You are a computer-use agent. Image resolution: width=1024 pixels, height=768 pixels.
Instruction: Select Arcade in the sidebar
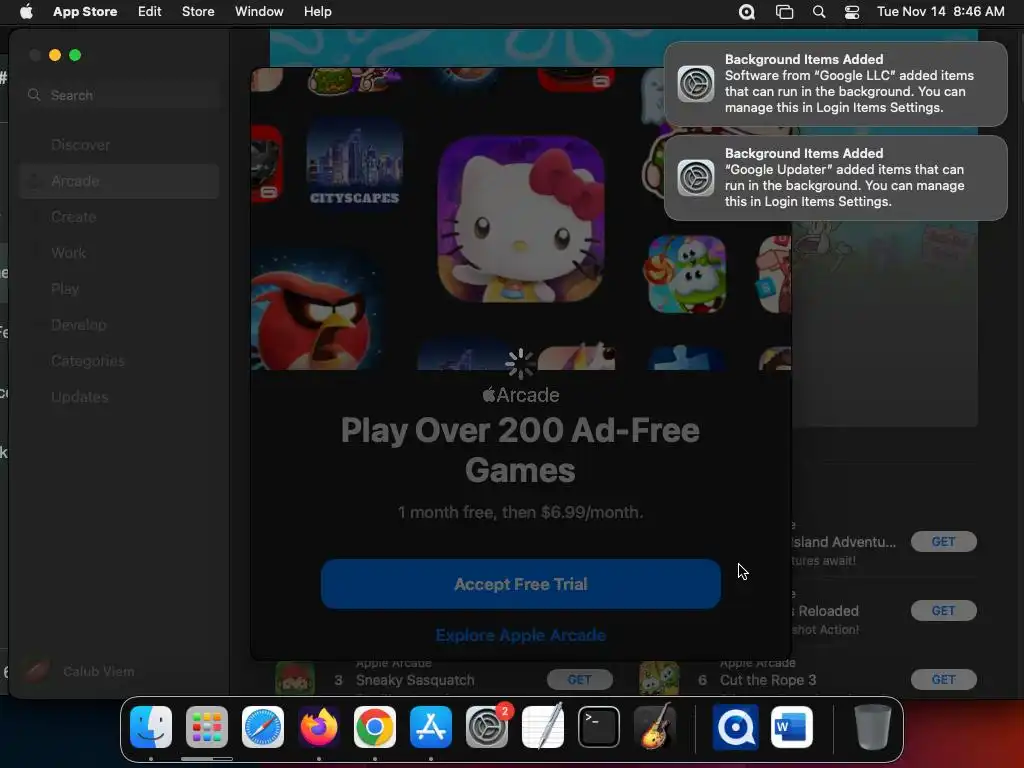coord(120,181)
